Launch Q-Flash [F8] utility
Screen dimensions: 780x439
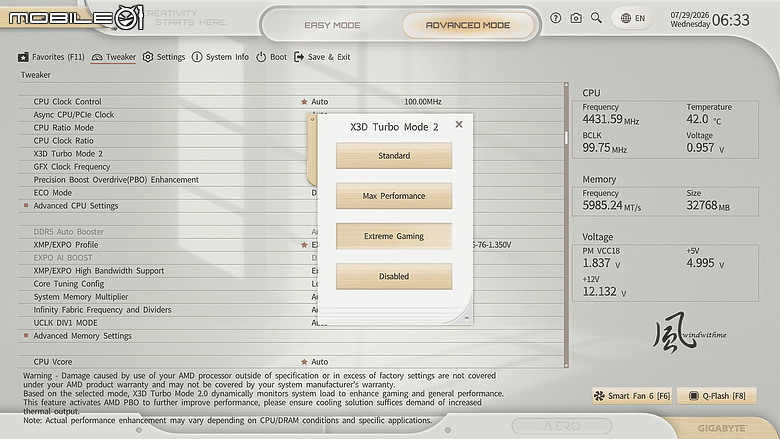pos(717,396)
